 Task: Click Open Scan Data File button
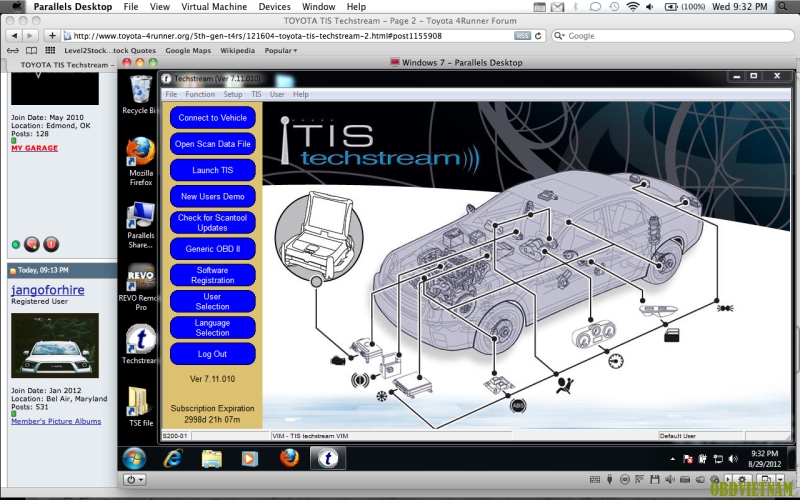(212, 144)
